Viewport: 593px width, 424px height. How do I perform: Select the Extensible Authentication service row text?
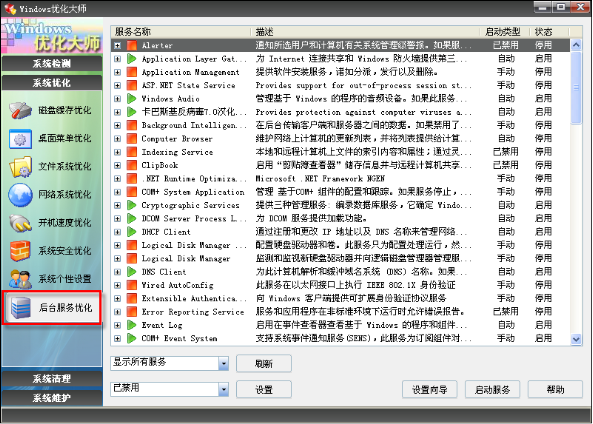(194, 298)
